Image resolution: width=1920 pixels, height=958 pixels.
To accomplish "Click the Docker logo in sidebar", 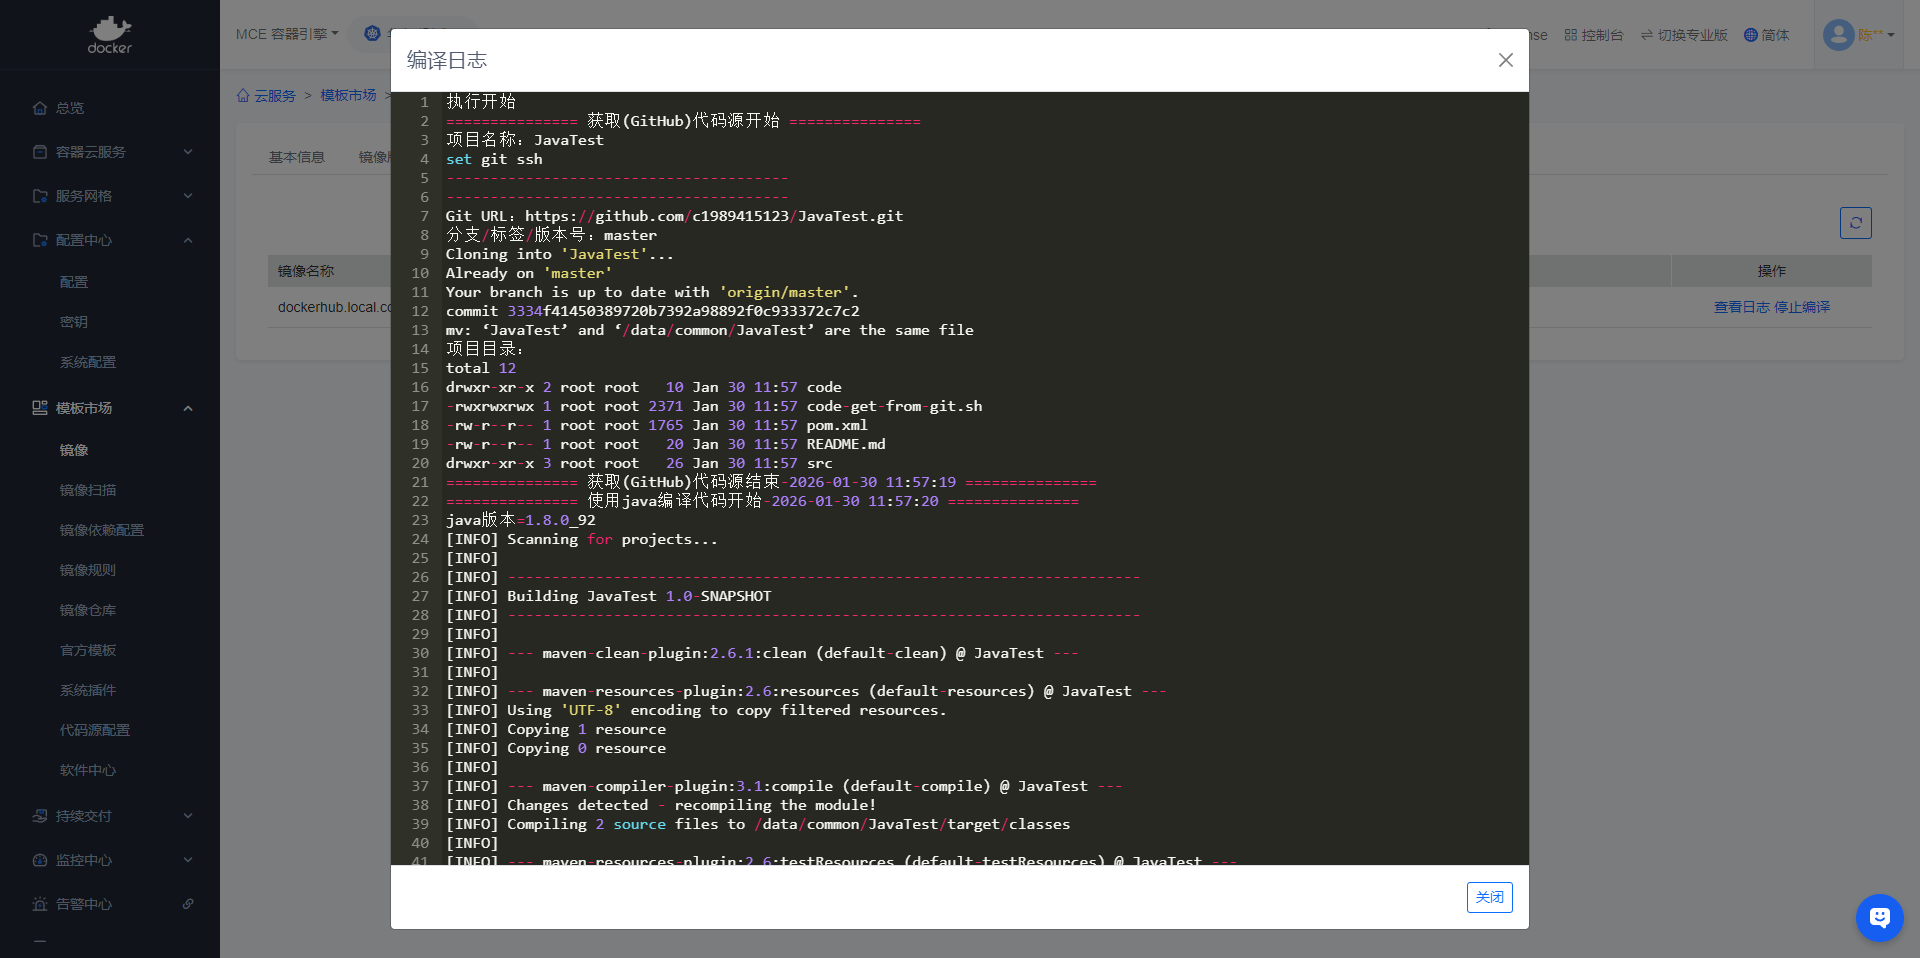I will (109, 35).
